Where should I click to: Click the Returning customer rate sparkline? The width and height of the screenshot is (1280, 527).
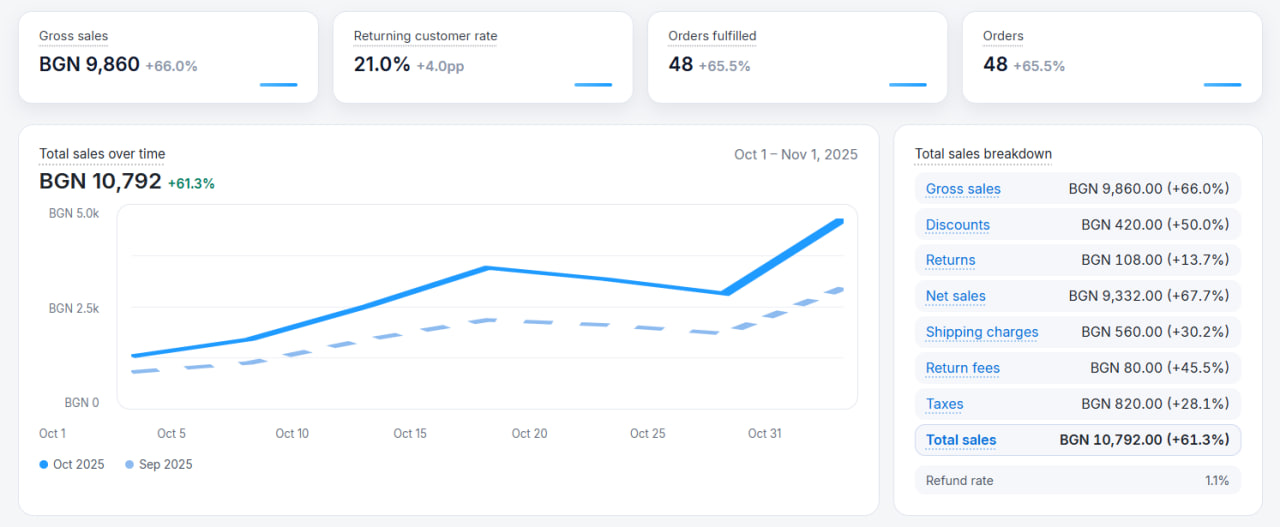point(593,85)
